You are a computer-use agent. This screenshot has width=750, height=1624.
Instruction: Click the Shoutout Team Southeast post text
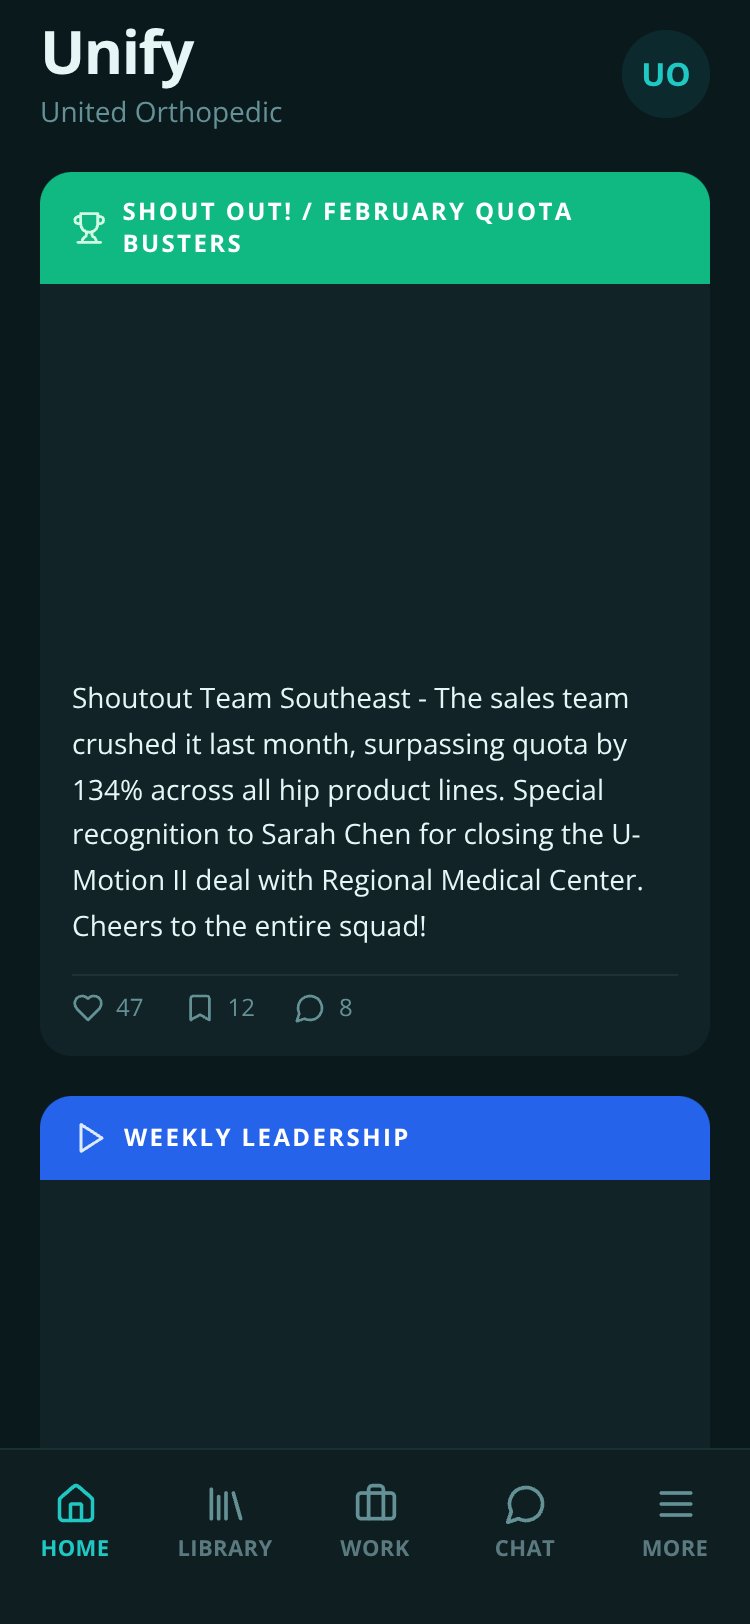358,812
